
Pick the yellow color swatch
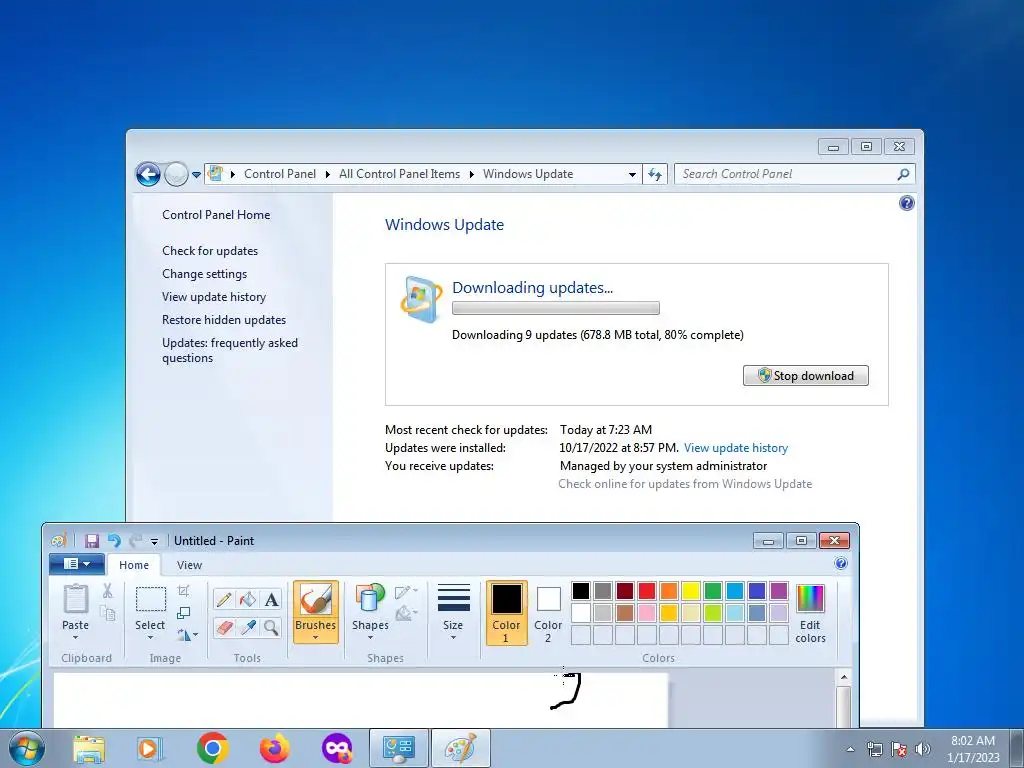[x=691, y=590]
